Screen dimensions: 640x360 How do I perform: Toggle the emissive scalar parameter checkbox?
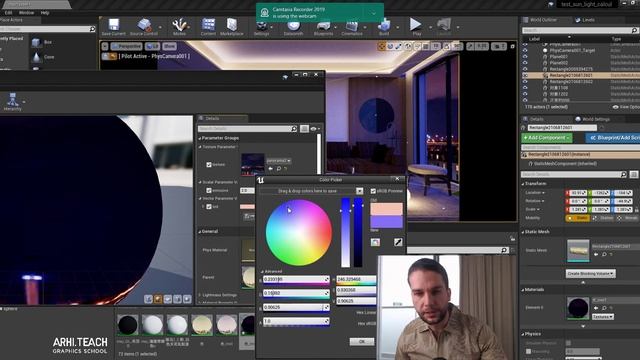[209, 190]
